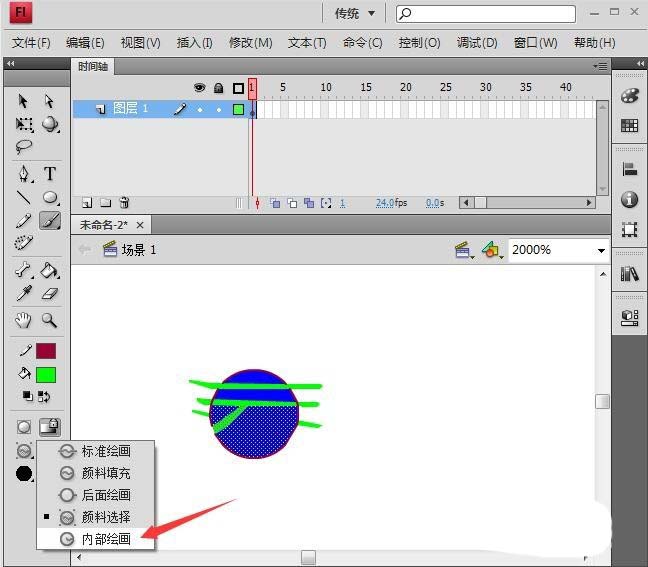The width and height of the screenshot is (648, 567).
Task: Pick the Paint Bucket tool
Action: tap(50, 271)
